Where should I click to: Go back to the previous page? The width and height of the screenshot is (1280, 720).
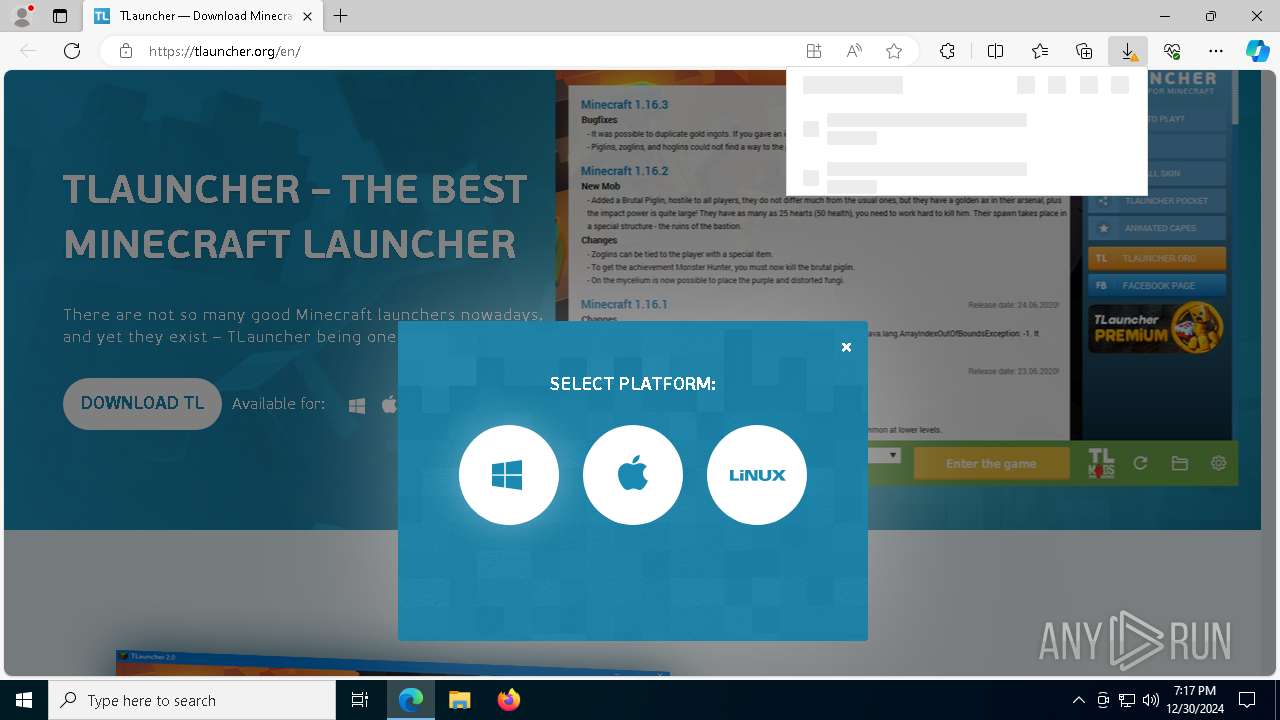(x=28, y=51)
